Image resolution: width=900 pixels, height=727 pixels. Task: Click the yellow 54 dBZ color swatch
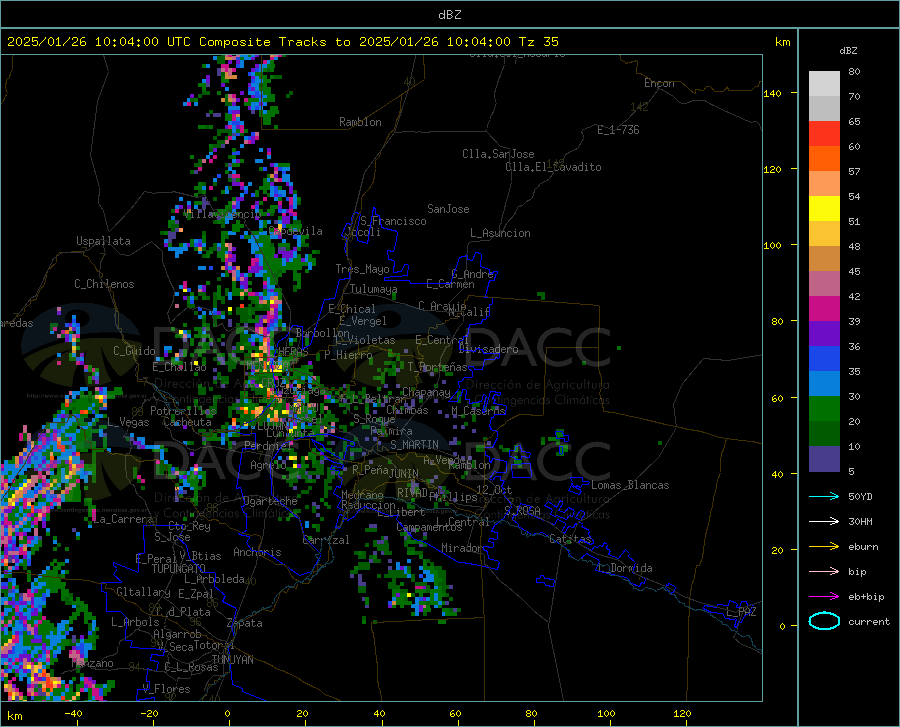pos(824,209)
